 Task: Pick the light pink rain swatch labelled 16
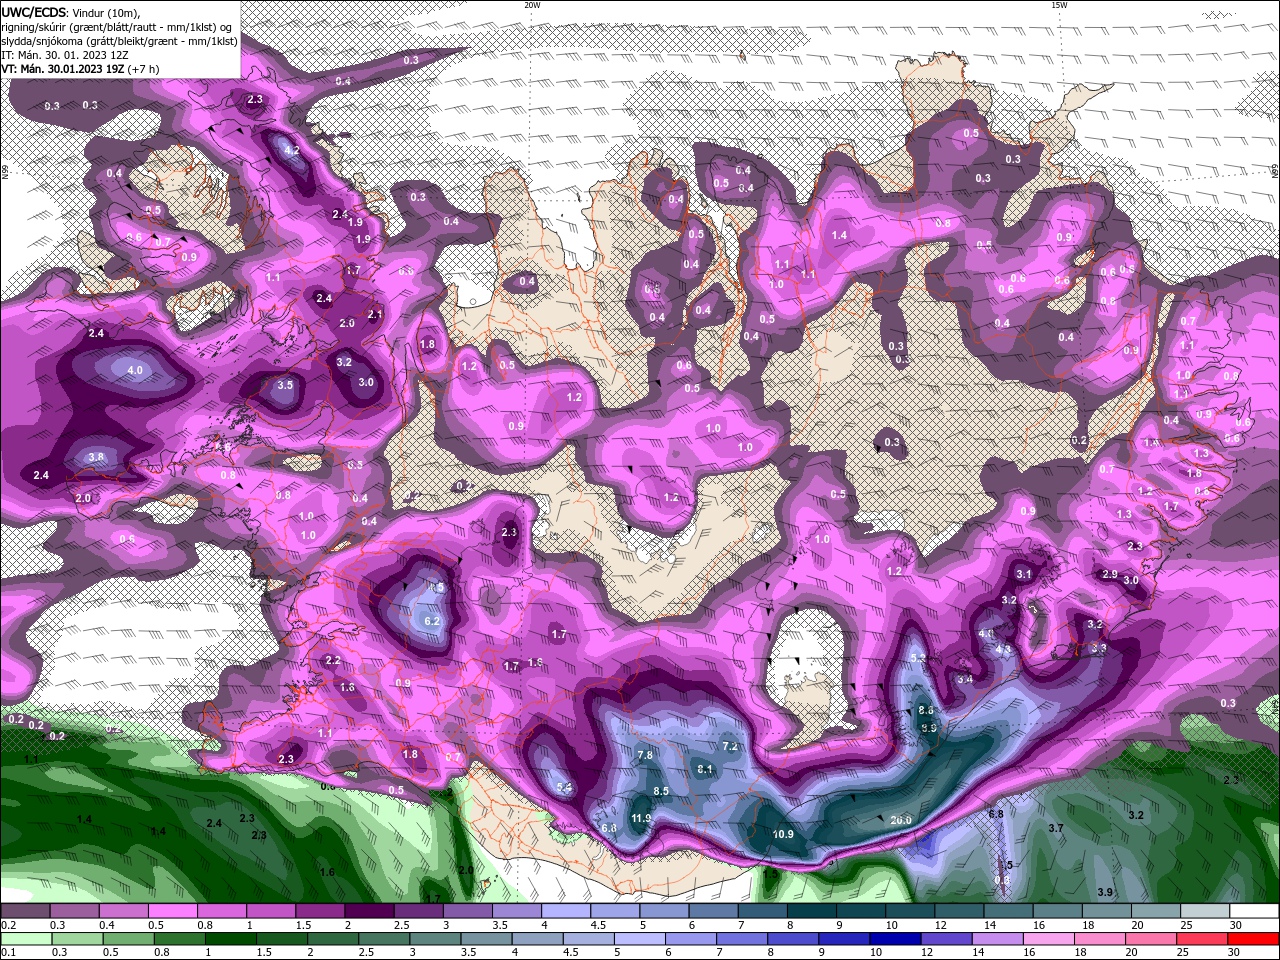pos(1048,939)
